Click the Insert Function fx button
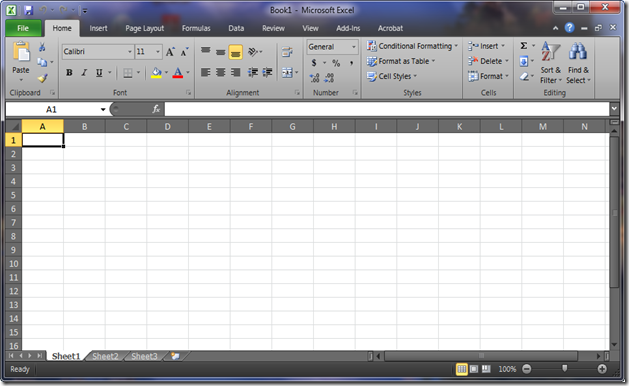Image resolution: width=629 pixels, height=386 pixels. [x=156, y=109]
